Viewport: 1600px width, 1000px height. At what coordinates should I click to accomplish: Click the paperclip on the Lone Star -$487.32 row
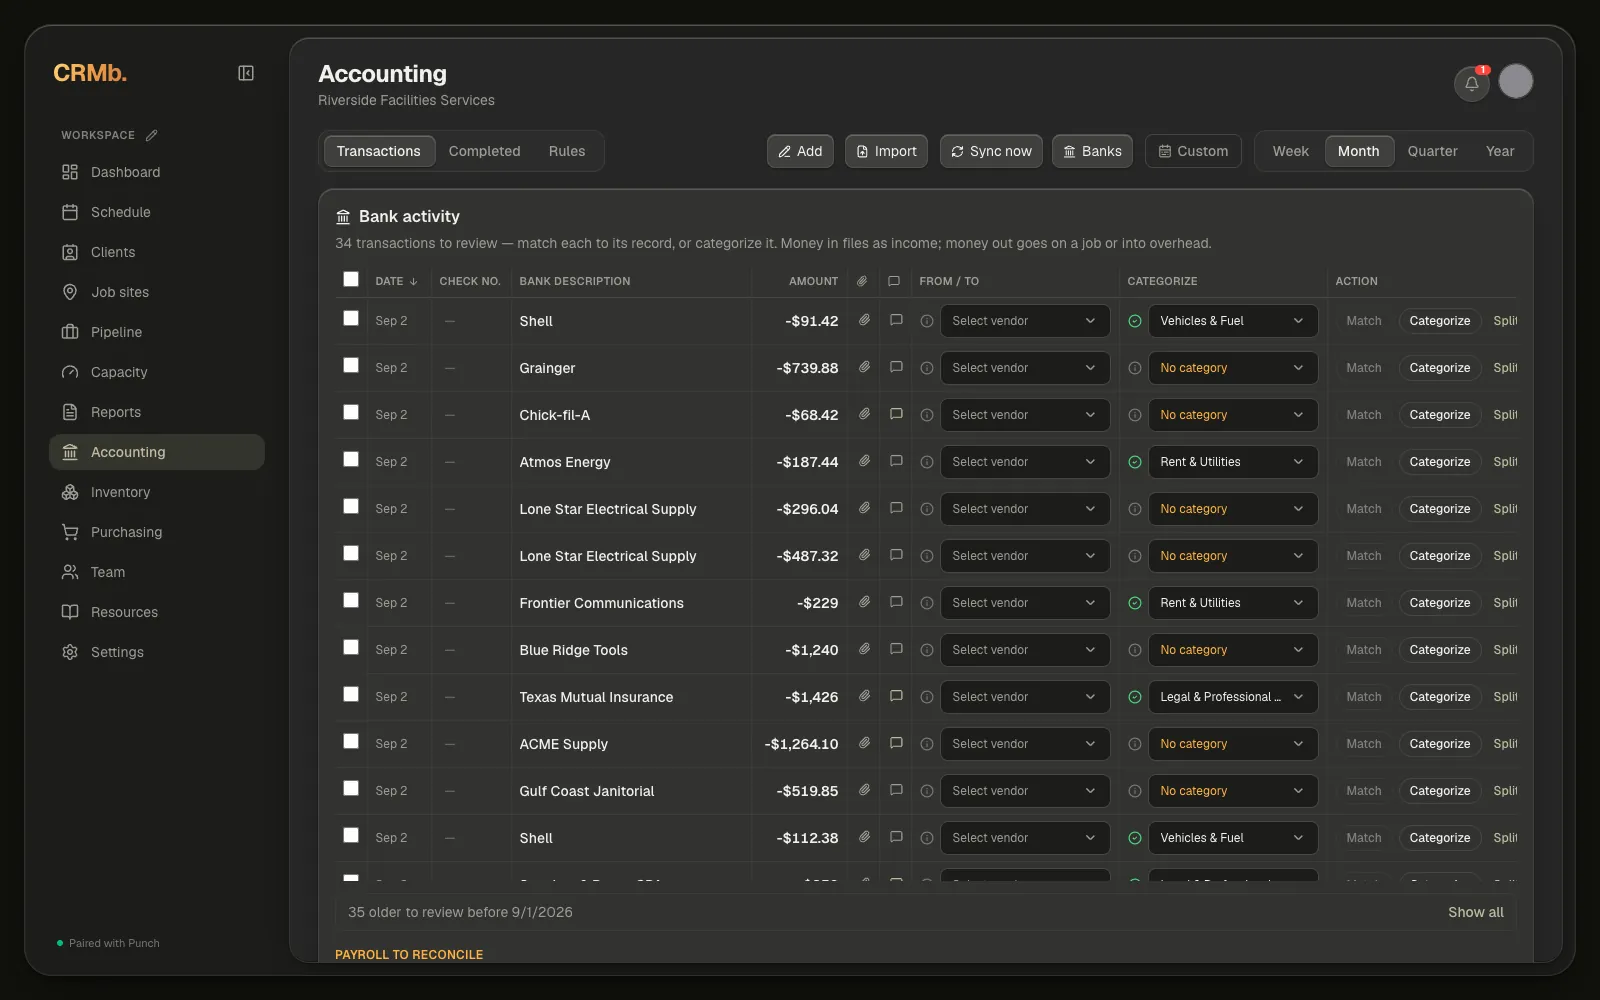(864, 555)
